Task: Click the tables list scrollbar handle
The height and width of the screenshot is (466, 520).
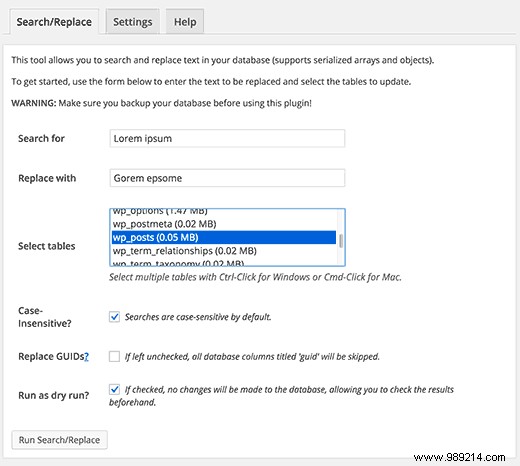Action: point(341,241)
